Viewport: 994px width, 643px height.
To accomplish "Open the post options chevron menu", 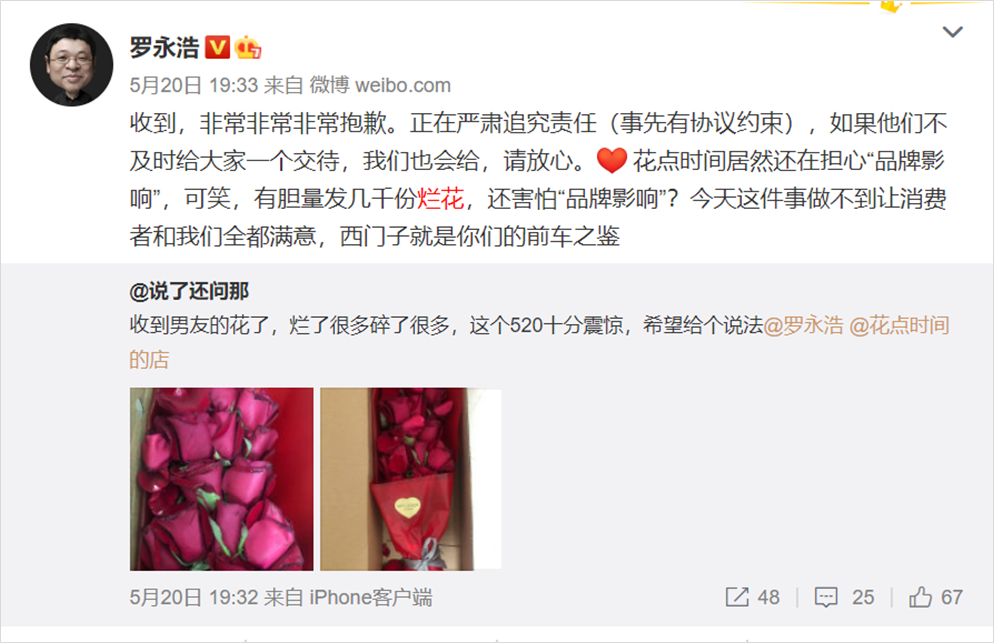I will [x=952, y=32].
